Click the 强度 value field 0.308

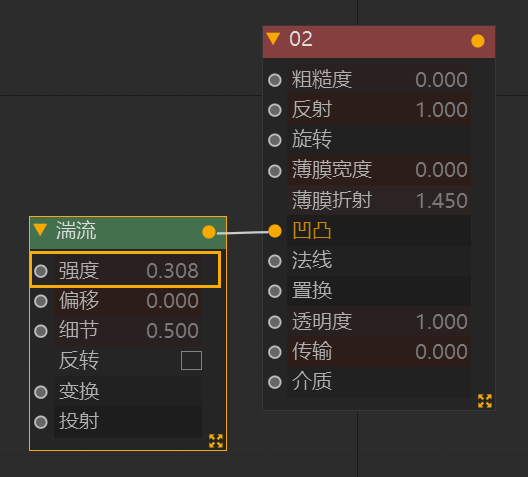(x=128, y=270)
